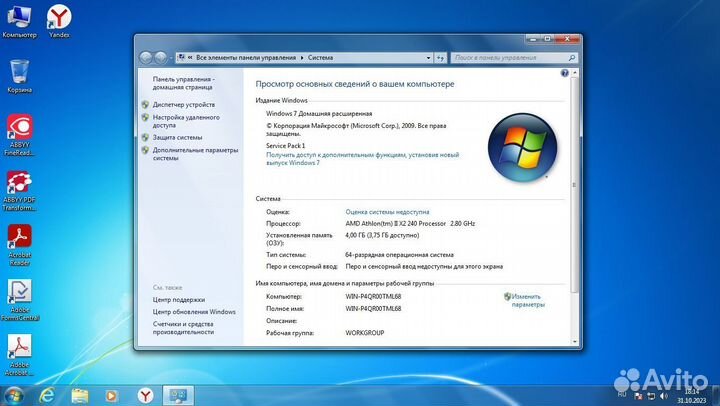Select the Adobe Acrobat desktop shortcut

pyautogui.click(x=19, y=355)
